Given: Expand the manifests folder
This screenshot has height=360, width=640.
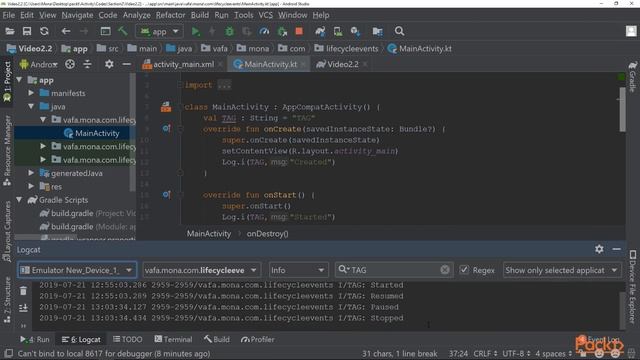Looking at the screenshot, I should pyautogui.click(x=31, y=93).
